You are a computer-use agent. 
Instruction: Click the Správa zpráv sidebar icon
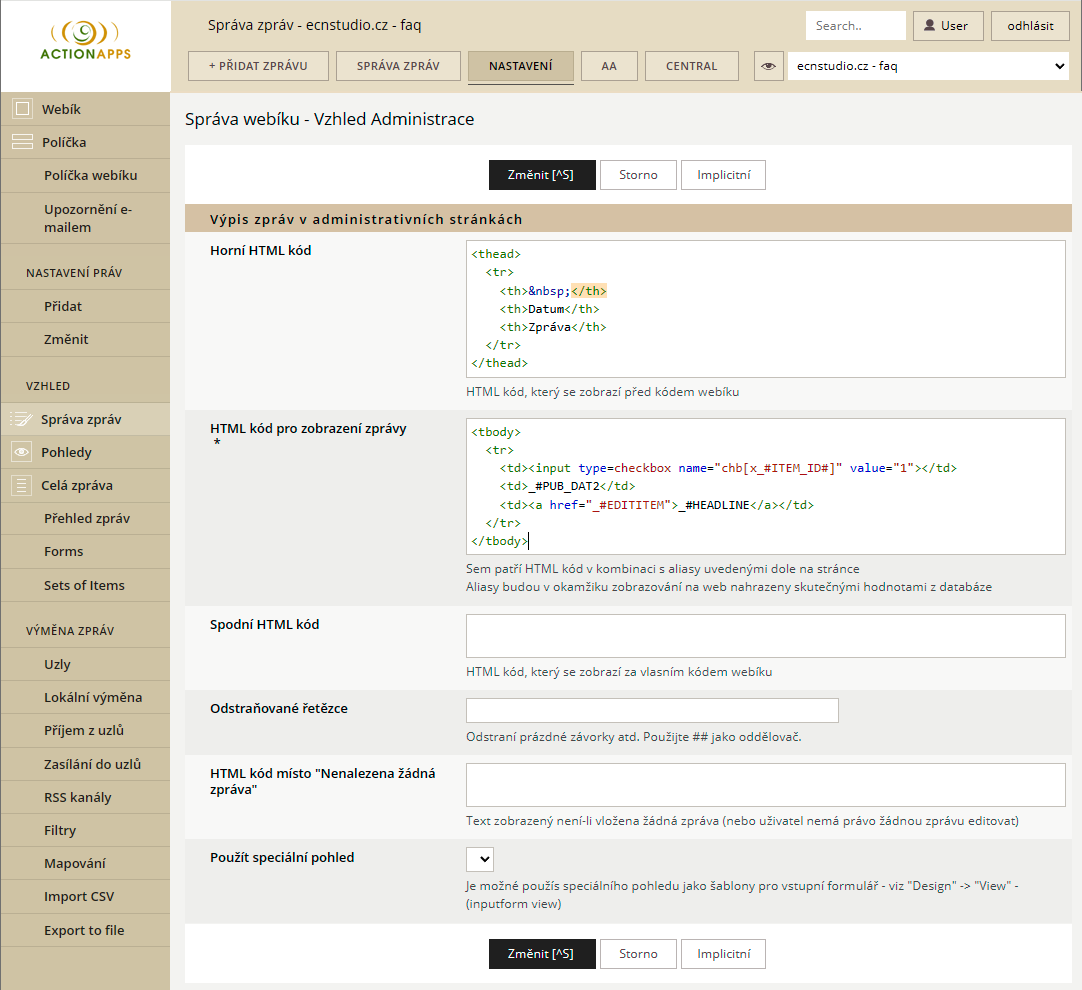click(x=21, y=419)
